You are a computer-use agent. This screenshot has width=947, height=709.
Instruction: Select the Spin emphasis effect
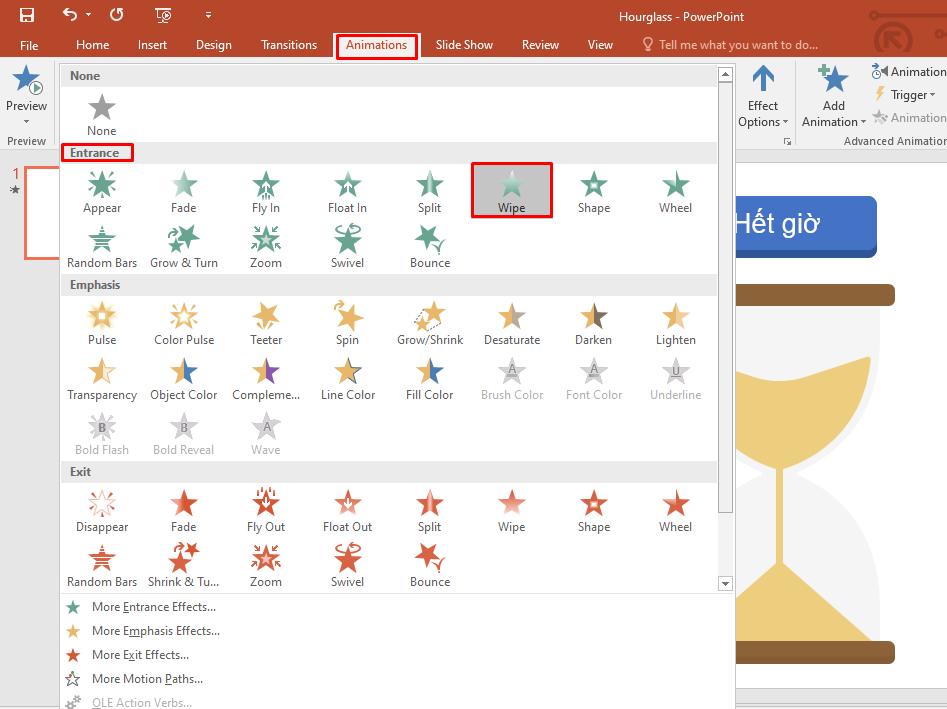pyautogui.click(x=347, y=322)
